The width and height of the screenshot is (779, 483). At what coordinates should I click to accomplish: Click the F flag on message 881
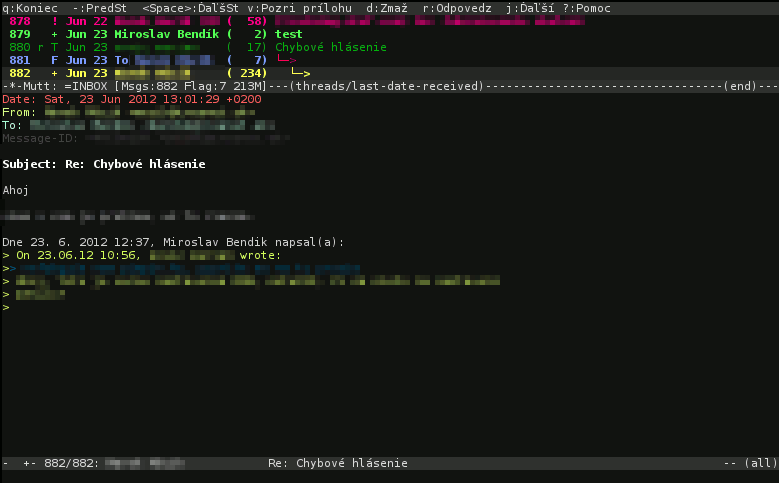click(x=55, y=60)
